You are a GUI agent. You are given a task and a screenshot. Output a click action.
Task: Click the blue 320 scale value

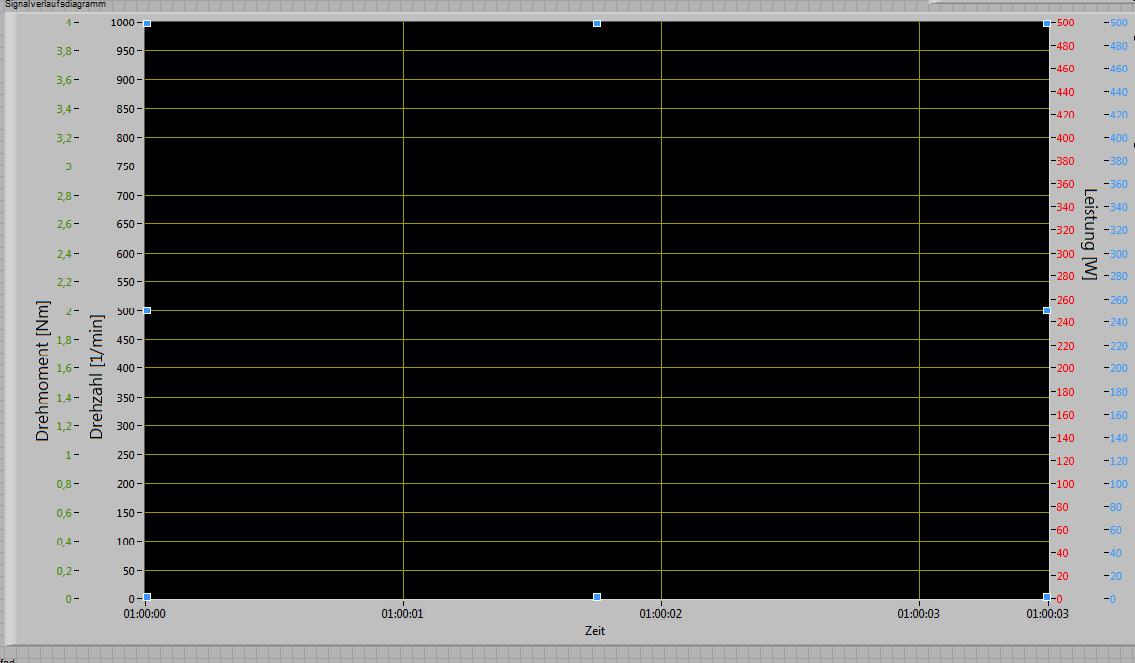click(x=1118, y=230)
